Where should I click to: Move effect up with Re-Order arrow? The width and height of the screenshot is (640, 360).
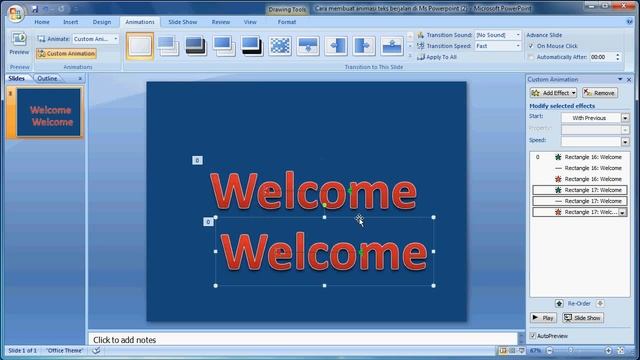click(559, 304)
